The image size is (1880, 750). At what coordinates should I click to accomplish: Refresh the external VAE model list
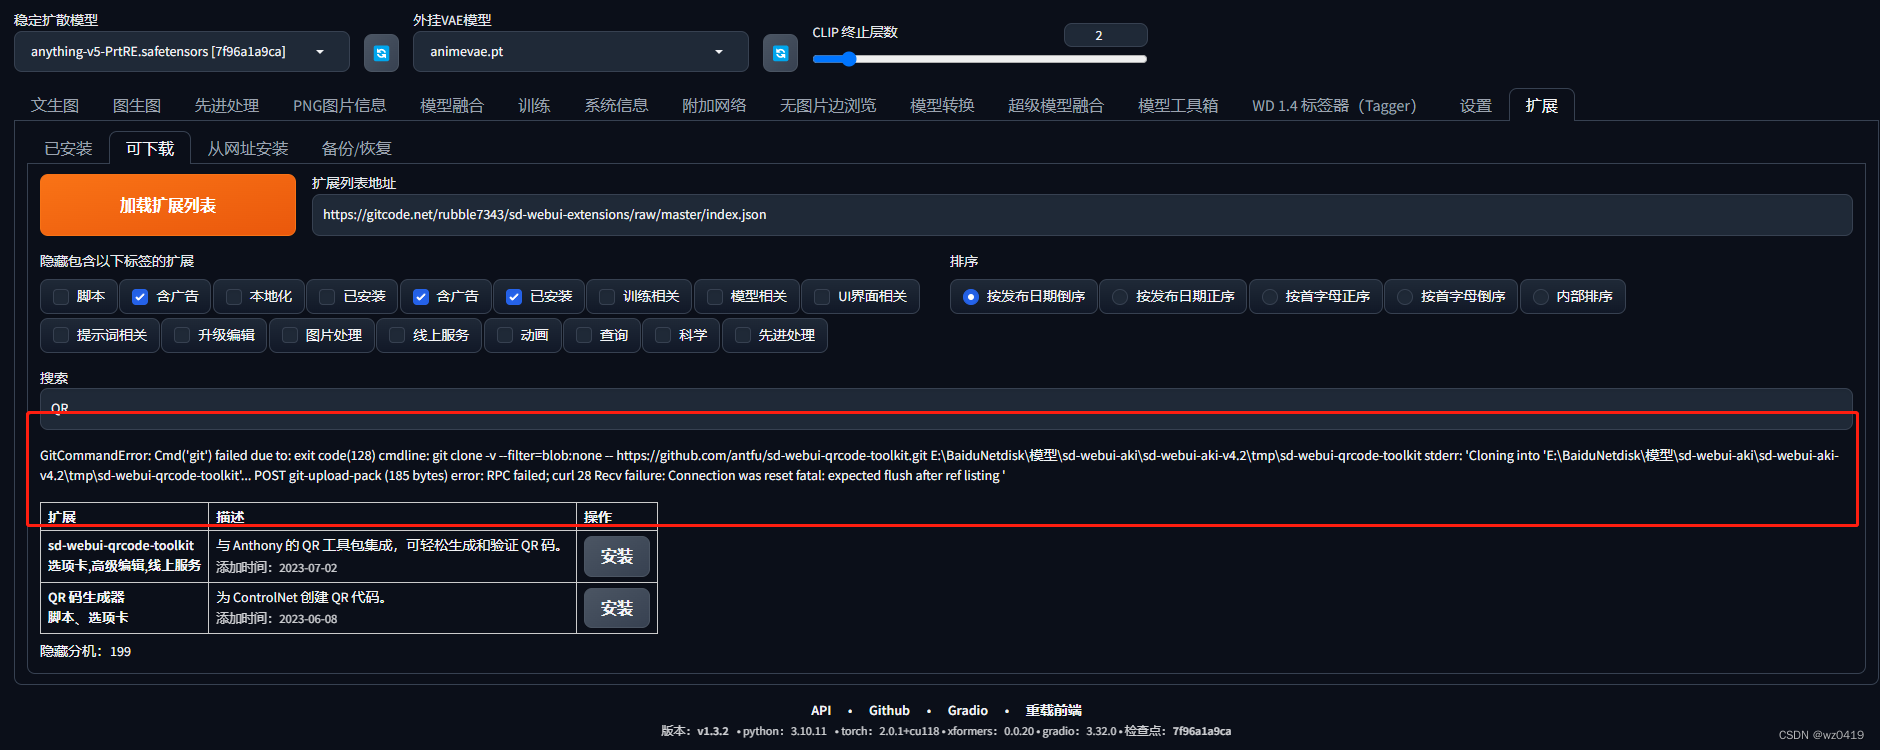(x=781, y=53)
